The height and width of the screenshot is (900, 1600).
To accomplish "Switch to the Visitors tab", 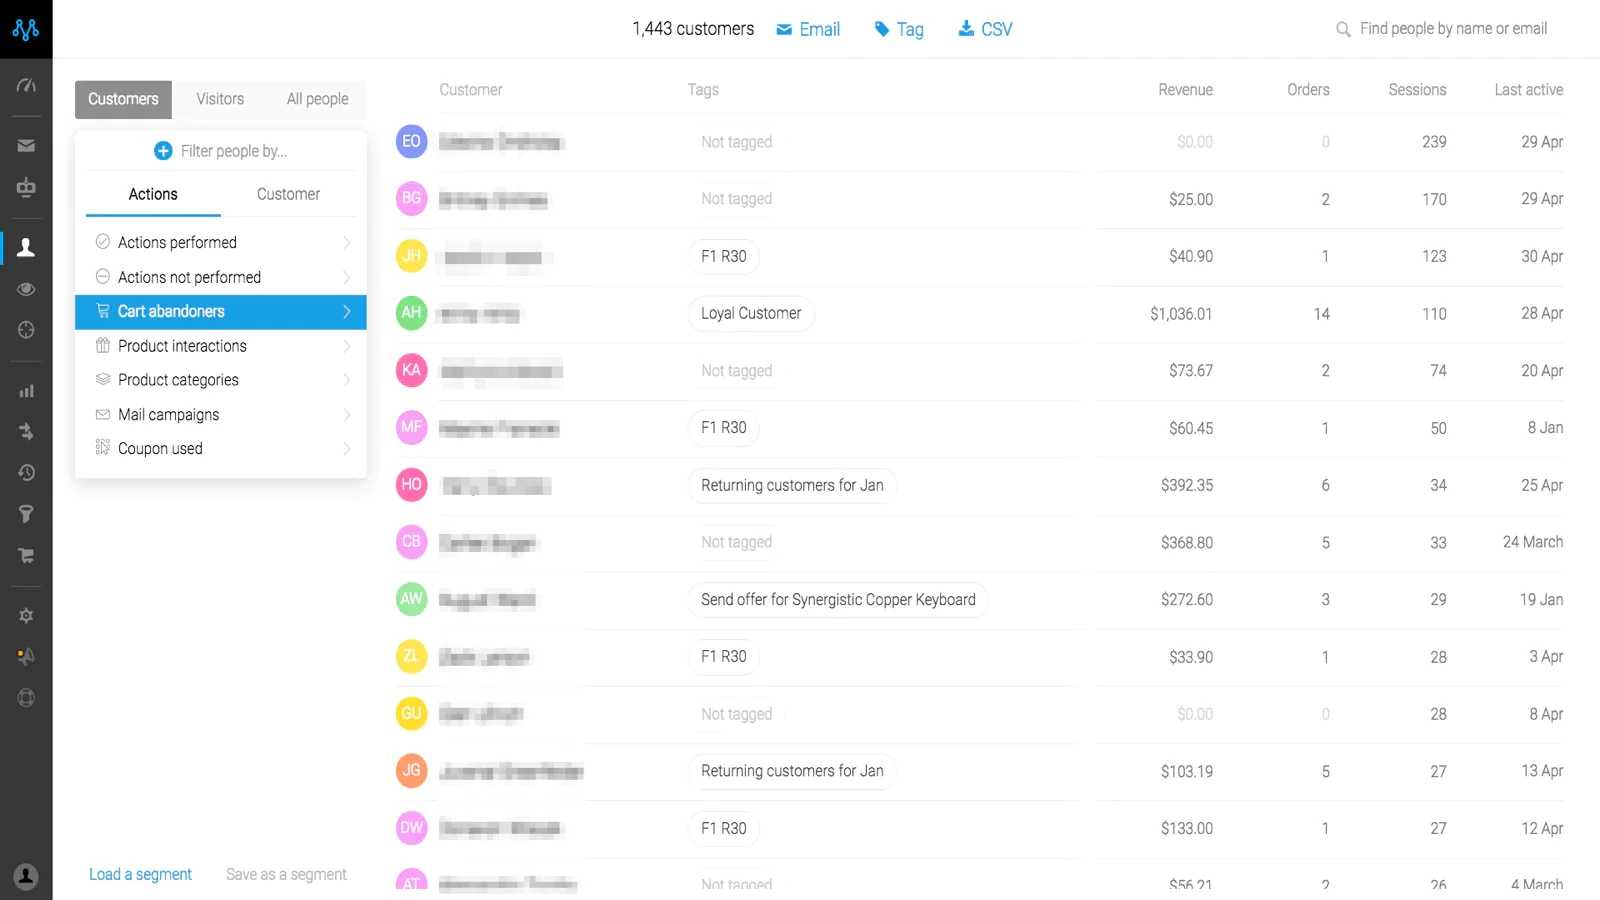I will pyautogui.click(x=220, y=99).
